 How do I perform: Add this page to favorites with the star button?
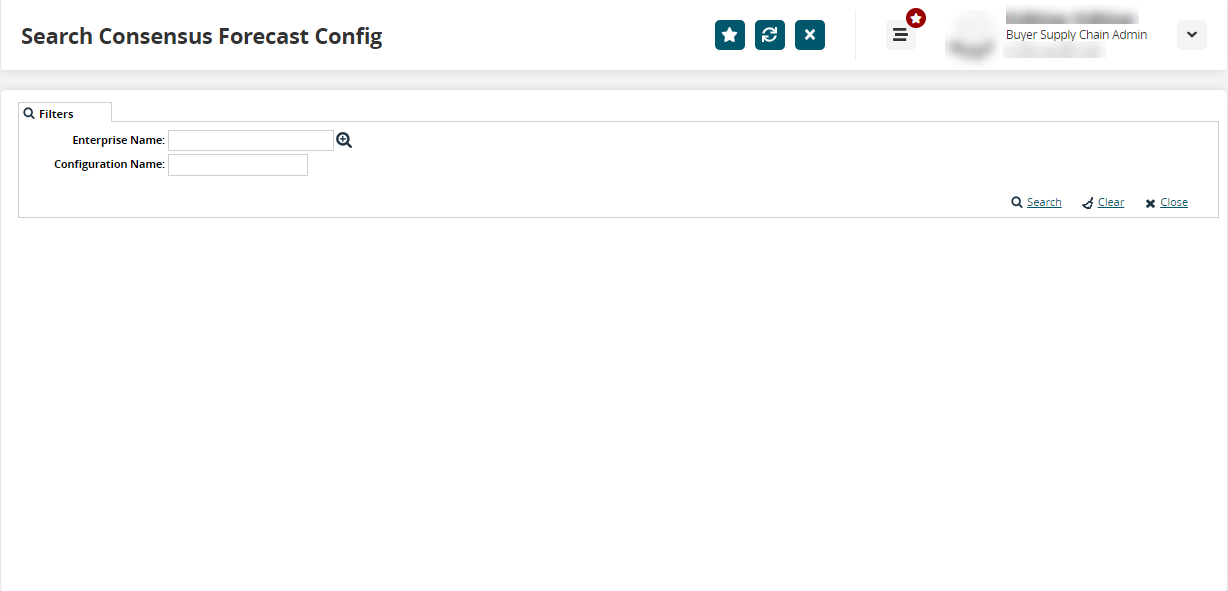point(730,35)
